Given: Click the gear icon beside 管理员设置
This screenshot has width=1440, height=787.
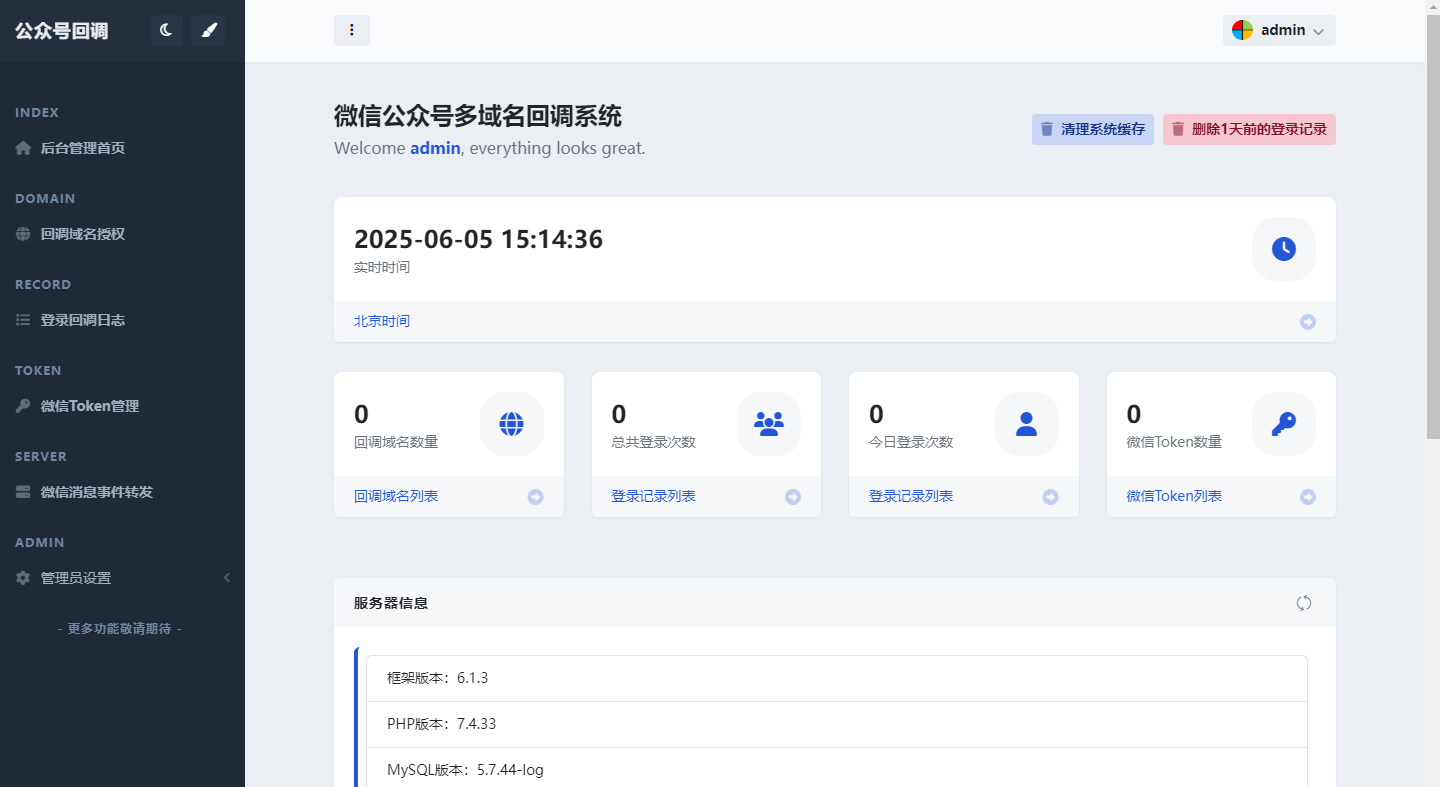Looking at the screenshot, I should [23, 578].
